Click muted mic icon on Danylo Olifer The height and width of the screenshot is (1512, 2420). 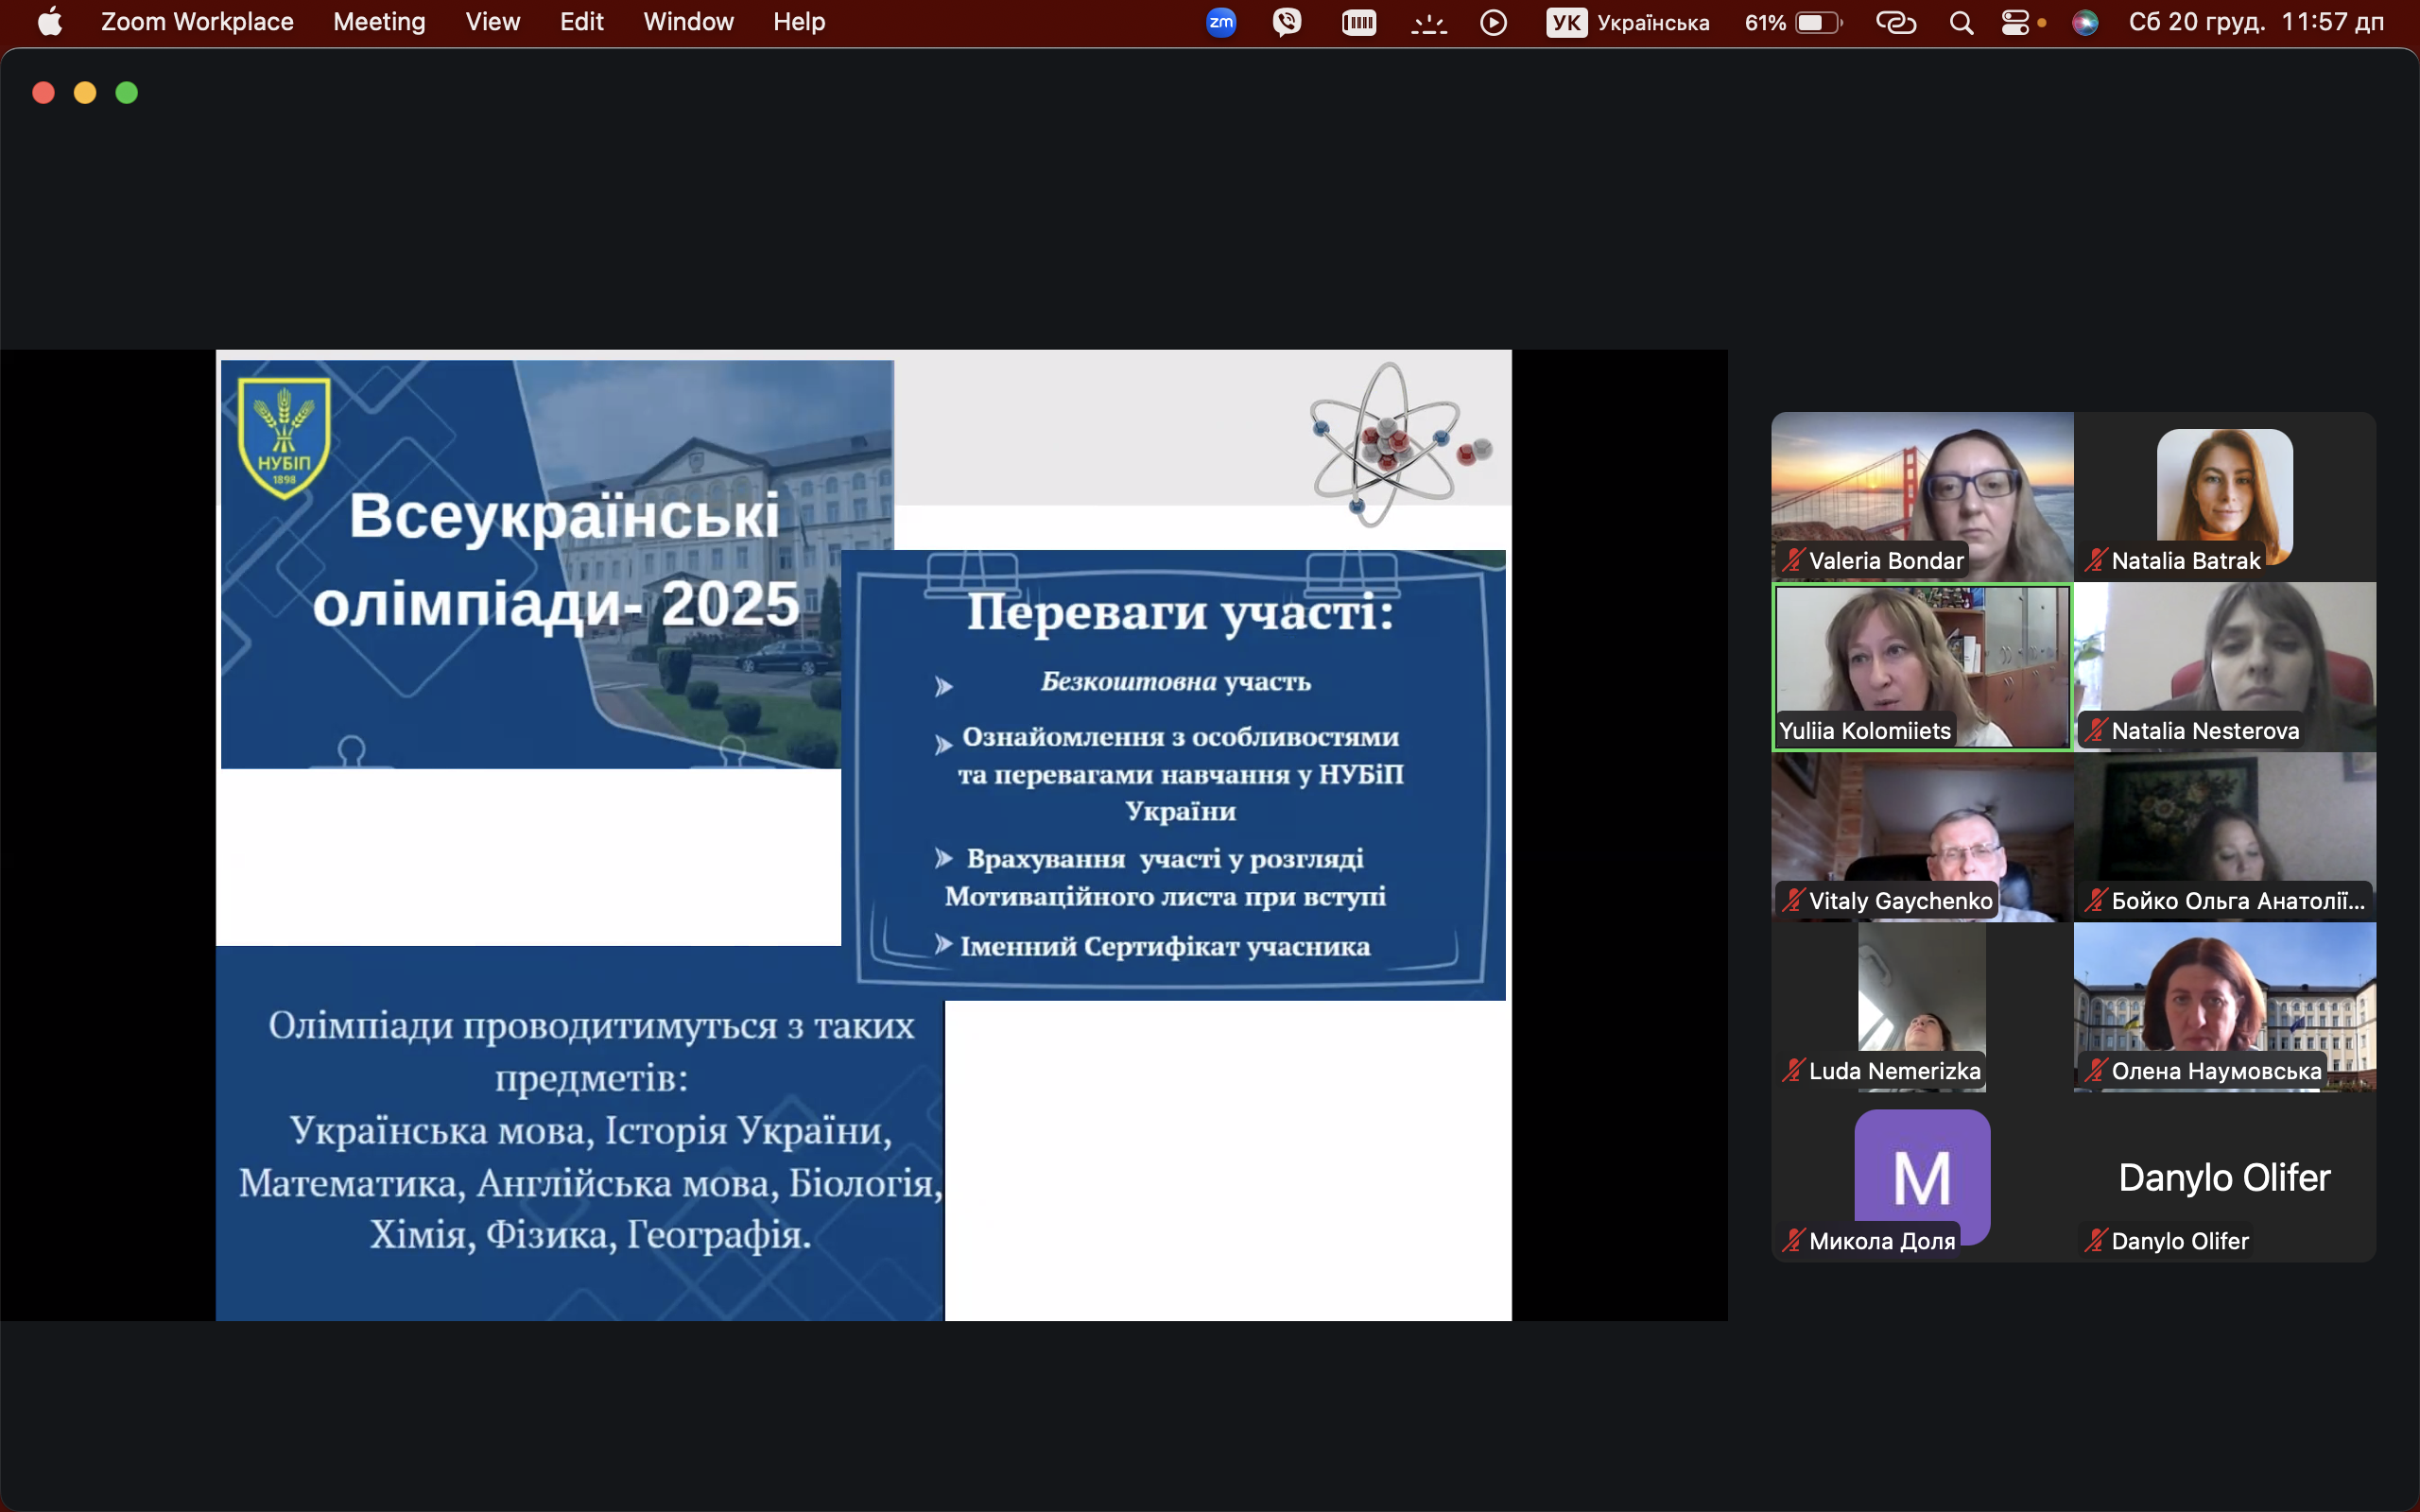[2095, 1240]
